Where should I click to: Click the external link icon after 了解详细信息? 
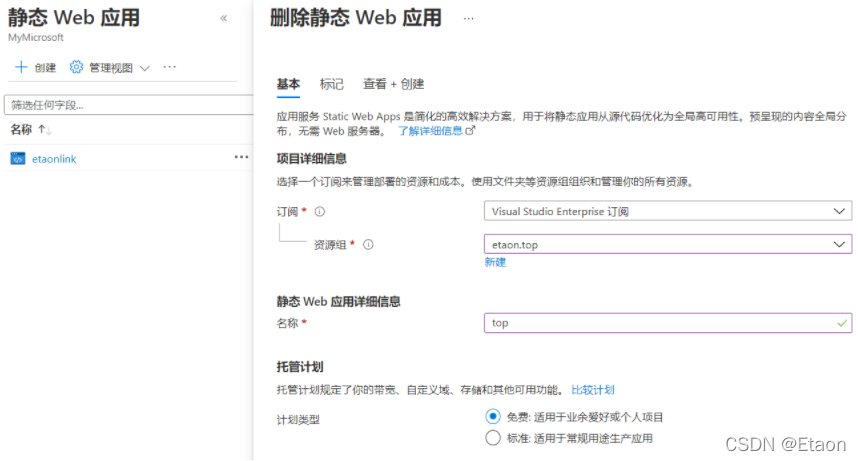(x=470, y=131)
